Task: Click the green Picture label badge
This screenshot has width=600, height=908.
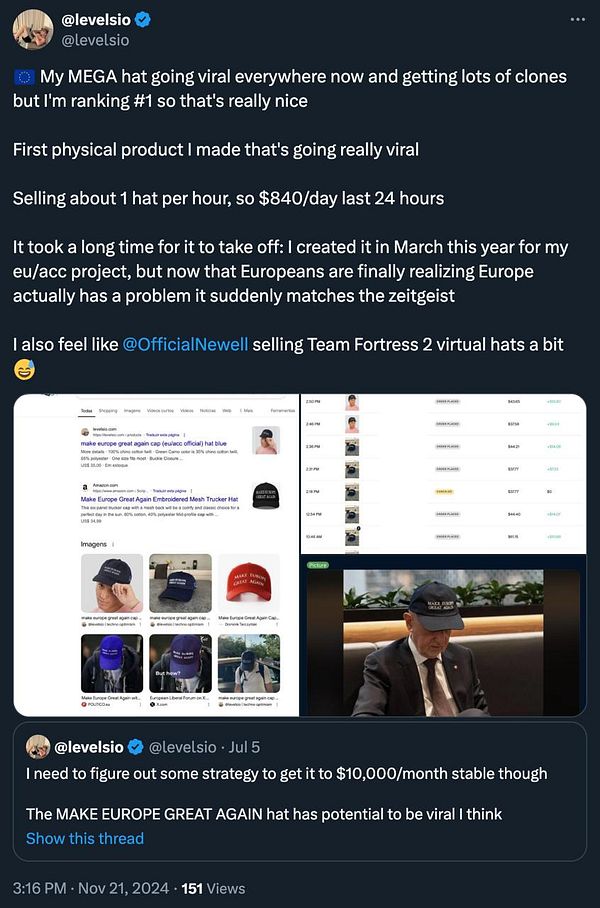Action: coord(317,565)
